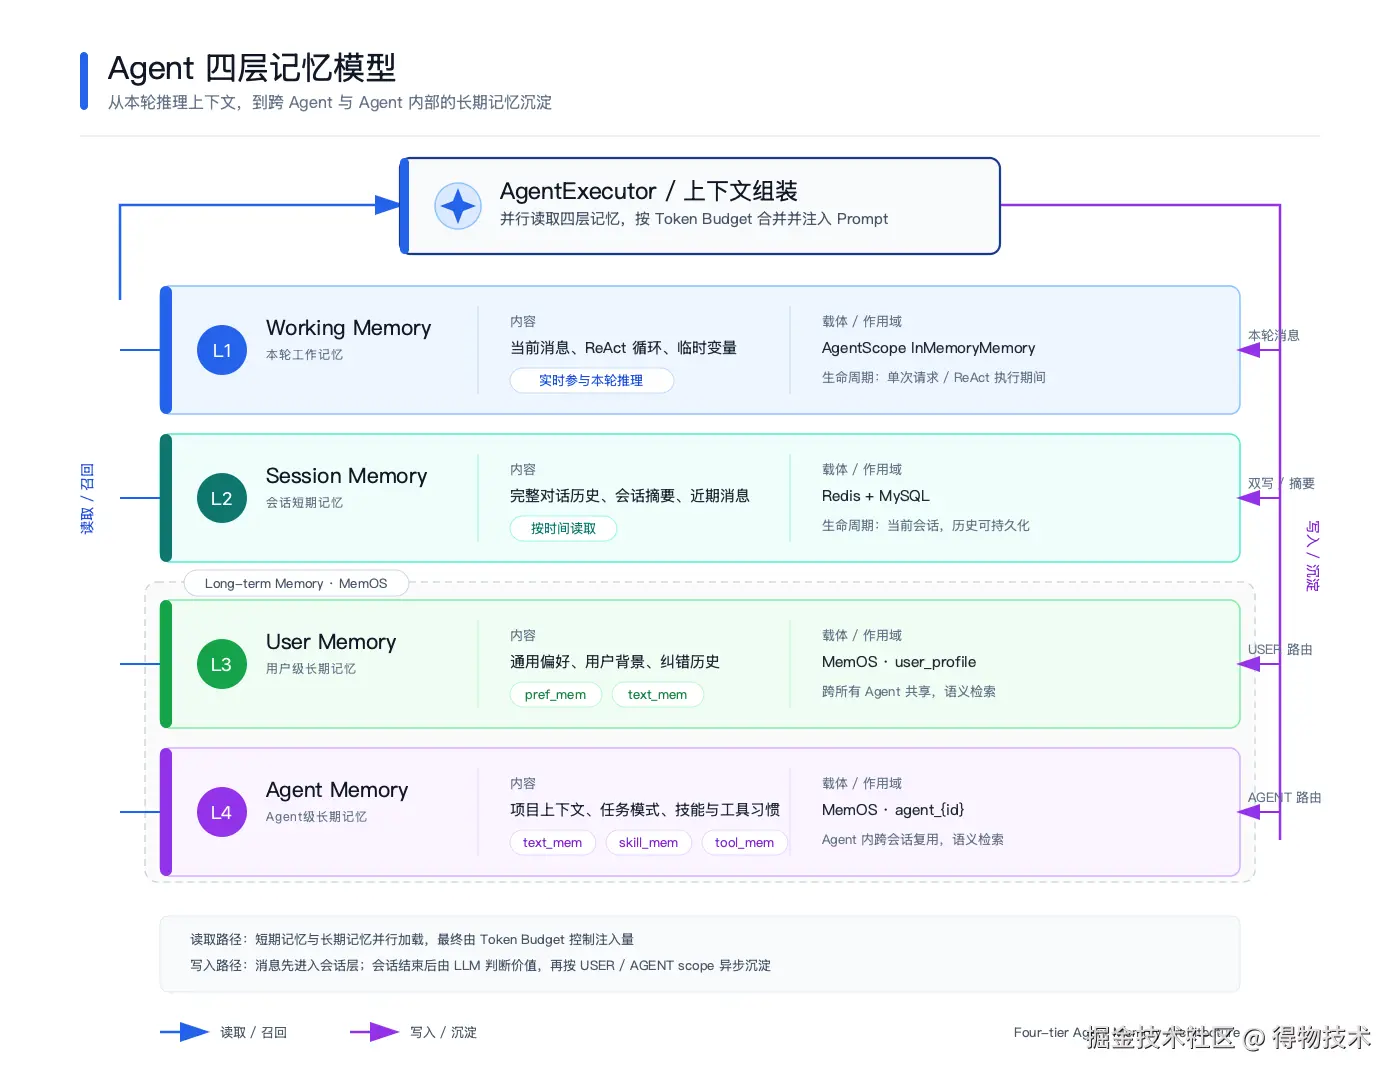1400x1080 pixels.
Task: Click the 写入 / 沉淀 legend text
Action: click(443, 1033)
